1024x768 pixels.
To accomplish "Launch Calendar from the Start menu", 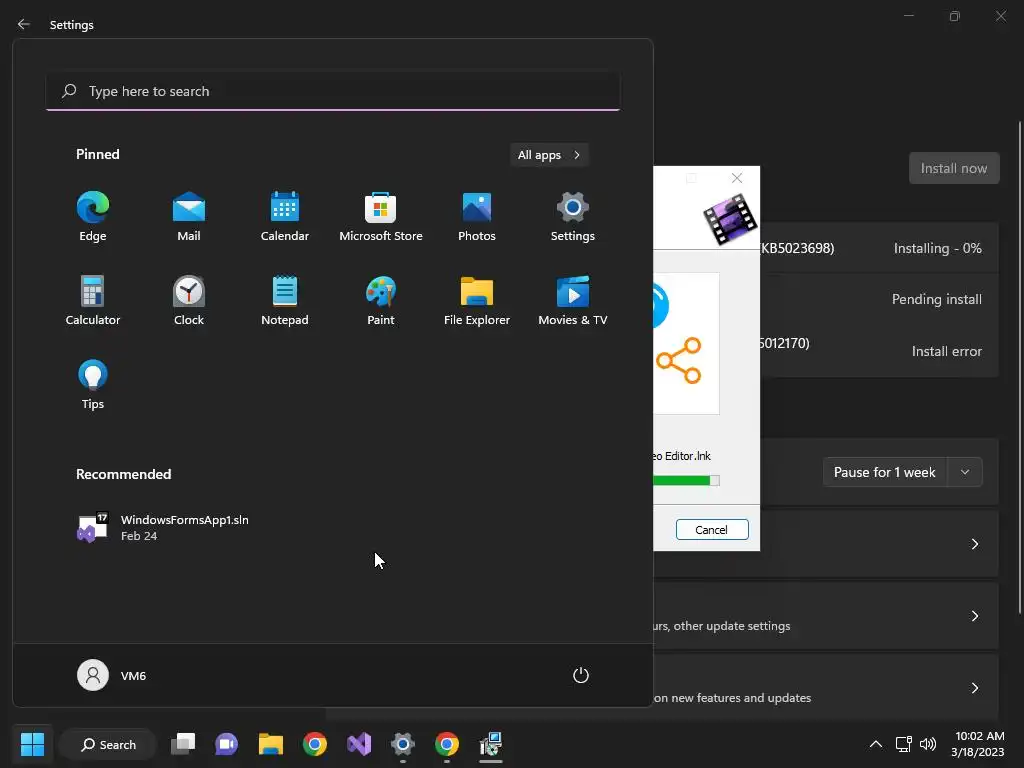I will tap(285, 217).
